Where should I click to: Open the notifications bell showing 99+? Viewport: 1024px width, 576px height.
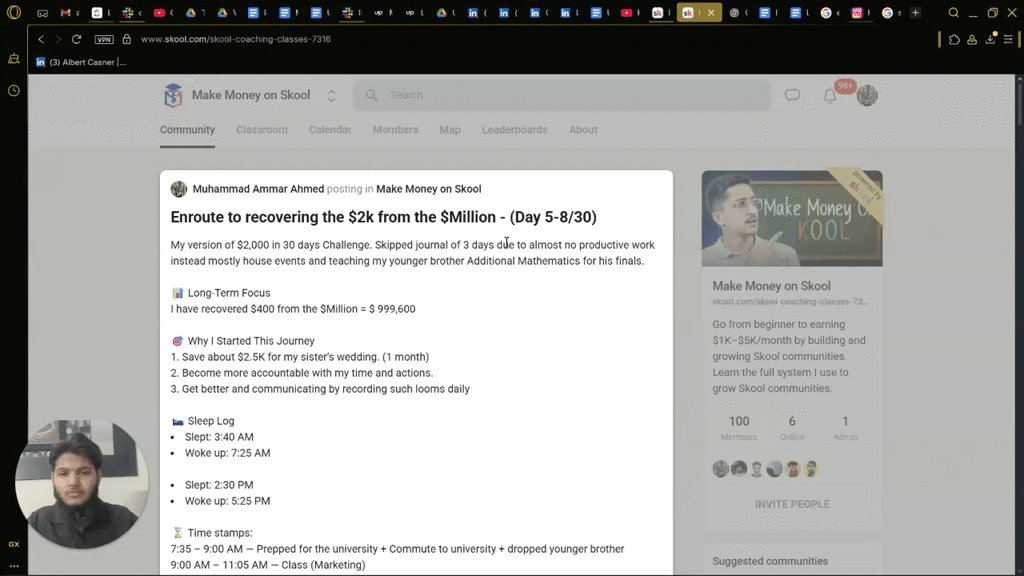click(829, 94)
